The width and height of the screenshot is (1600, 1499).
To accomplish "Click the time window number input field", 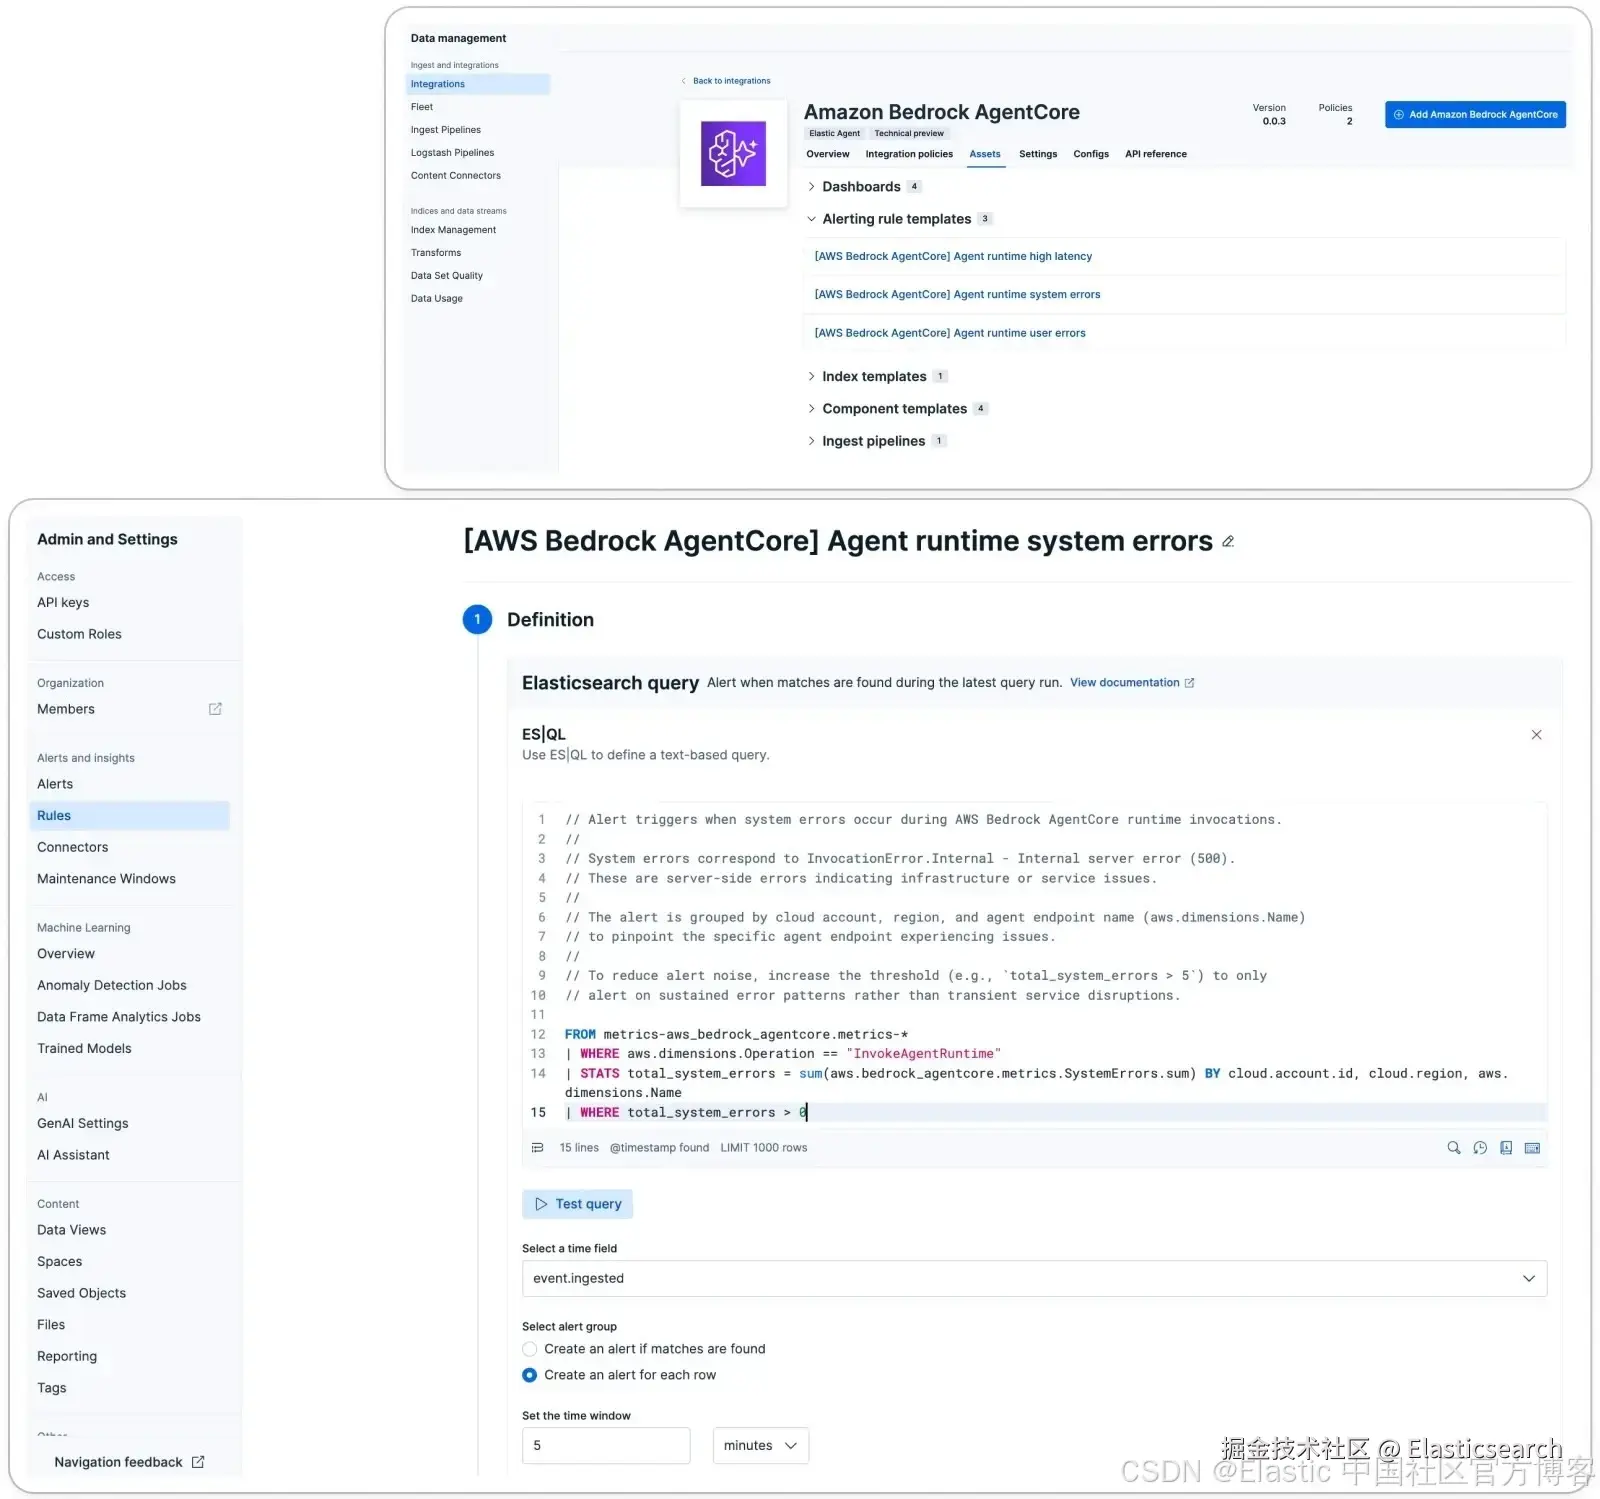I will pyautogui.click(x=606, y=1446).
